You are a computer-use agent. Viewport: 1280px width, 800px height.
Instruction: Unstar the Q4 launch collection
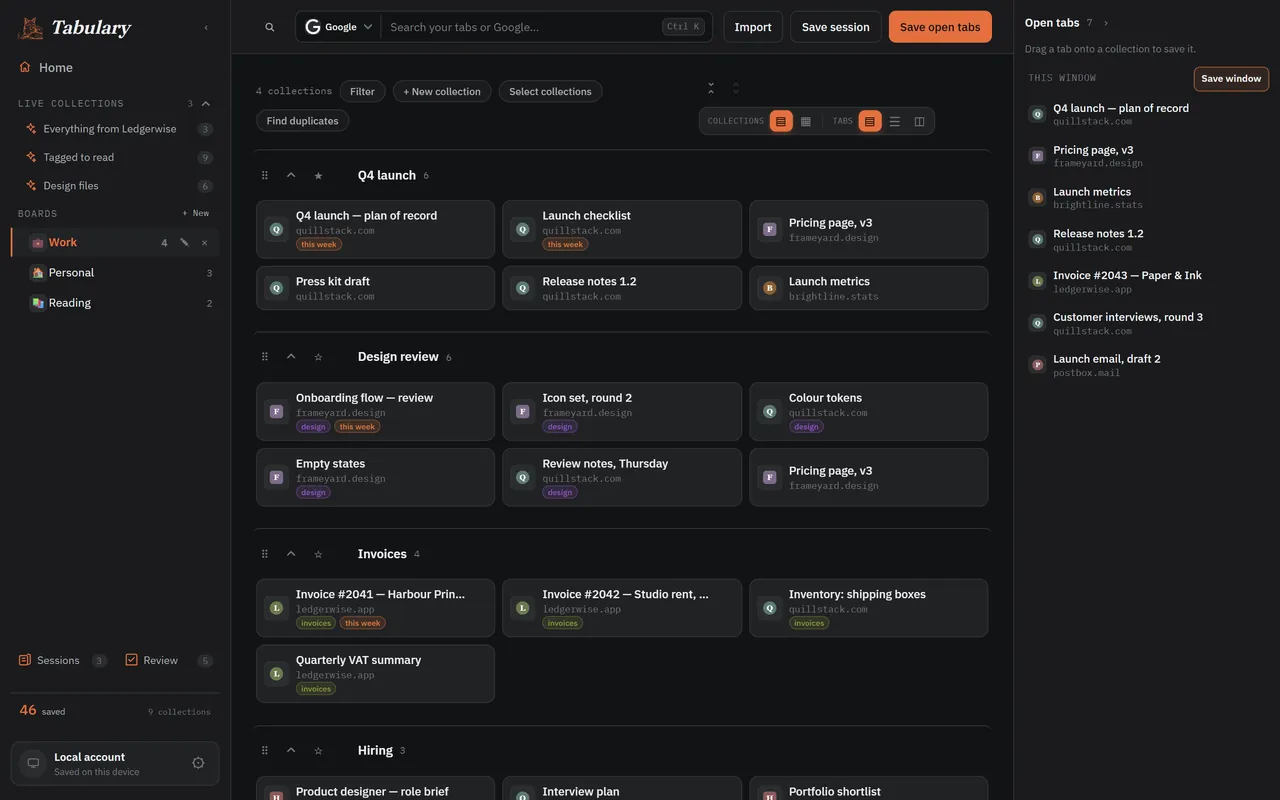[318, 175]
